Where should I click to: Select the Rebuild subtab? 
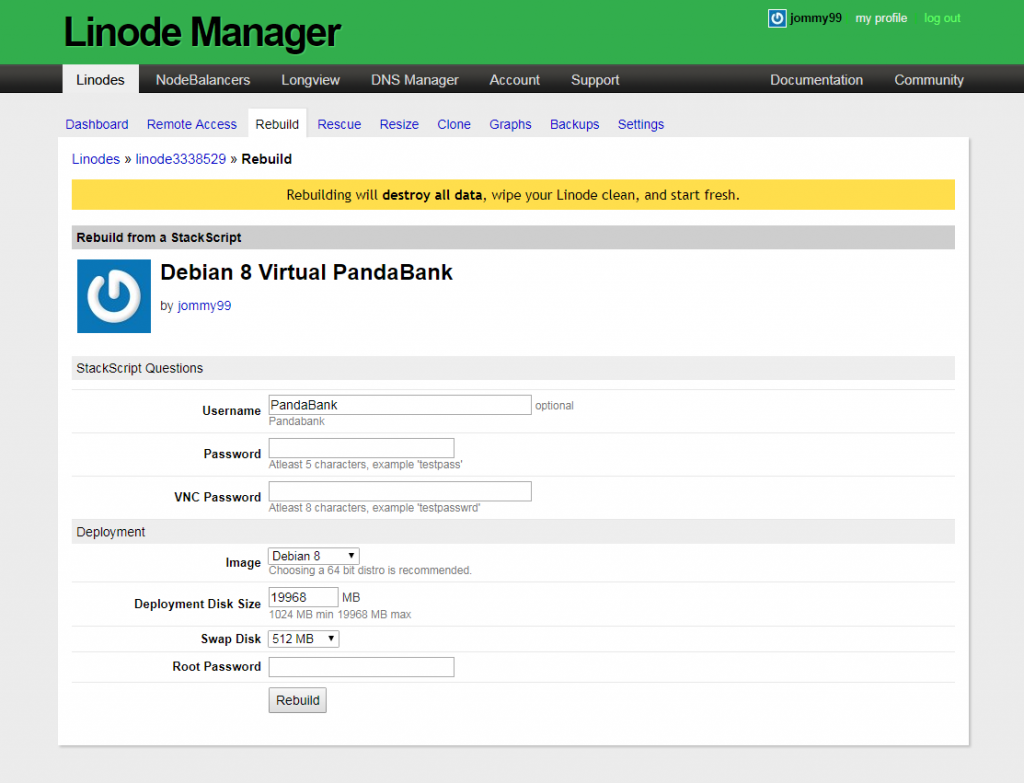277,124
